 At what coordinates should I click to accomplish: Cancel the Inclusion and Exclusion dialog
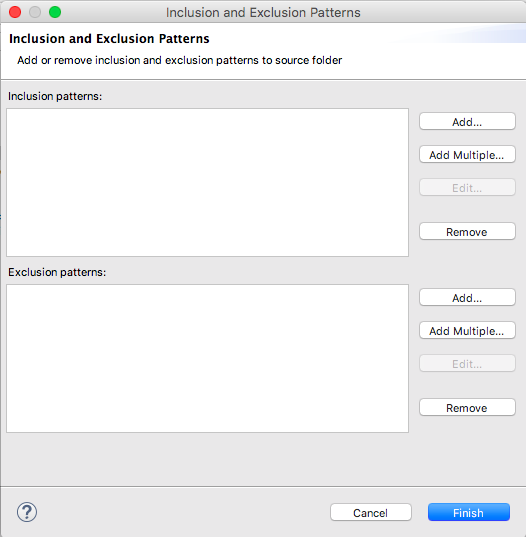click(371, 512)
